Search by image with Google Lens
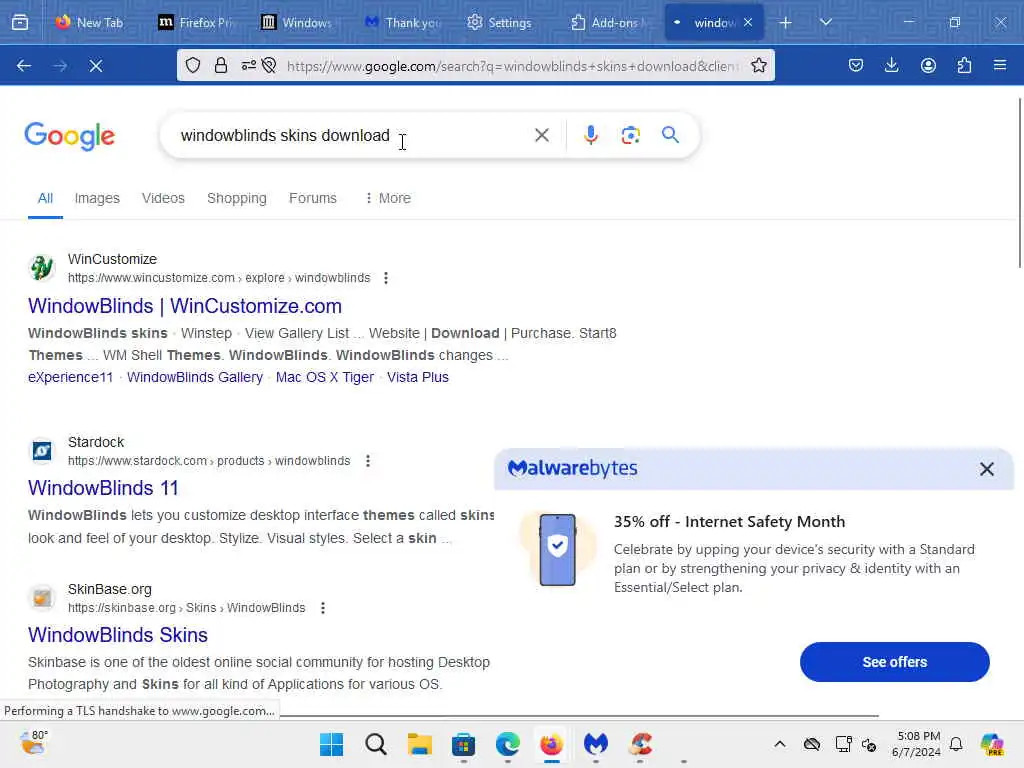This screenshot has height=768, width=1024. [630, 135]
